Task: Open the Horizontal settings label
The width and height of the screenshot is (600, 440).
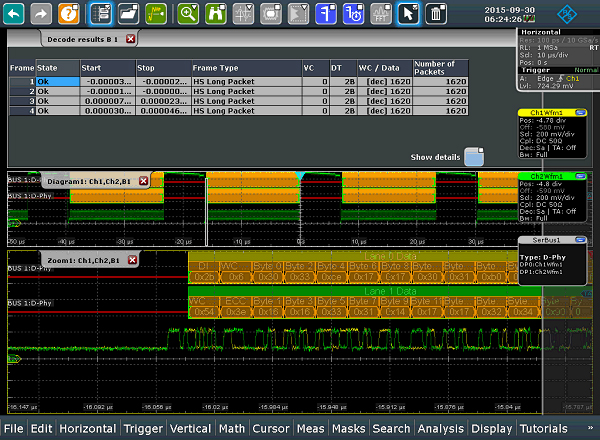Action: (x=541, y=32)
